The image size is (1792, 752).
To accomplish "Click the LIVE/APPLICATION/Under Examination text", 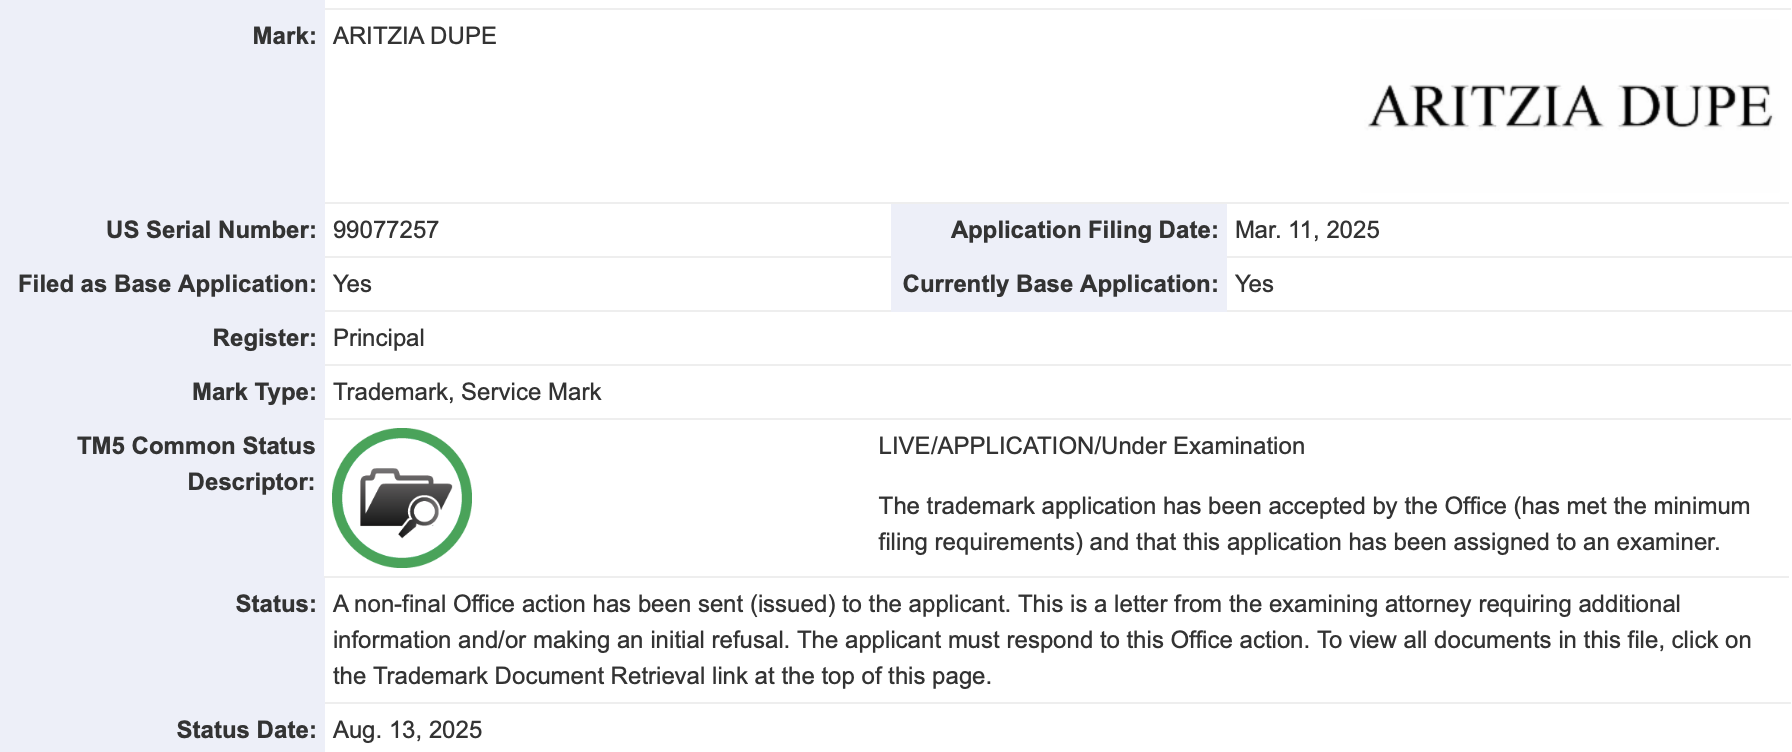I will (x=1091, y=446).
